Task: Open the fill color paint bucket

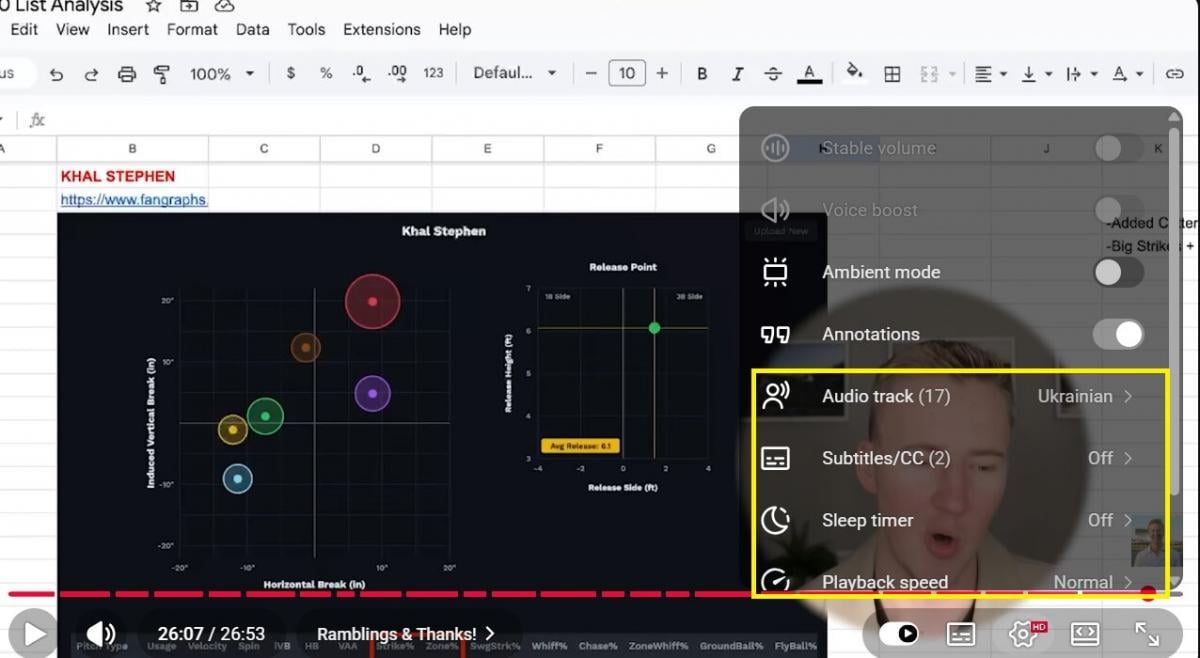Action: tap(854, 73)
